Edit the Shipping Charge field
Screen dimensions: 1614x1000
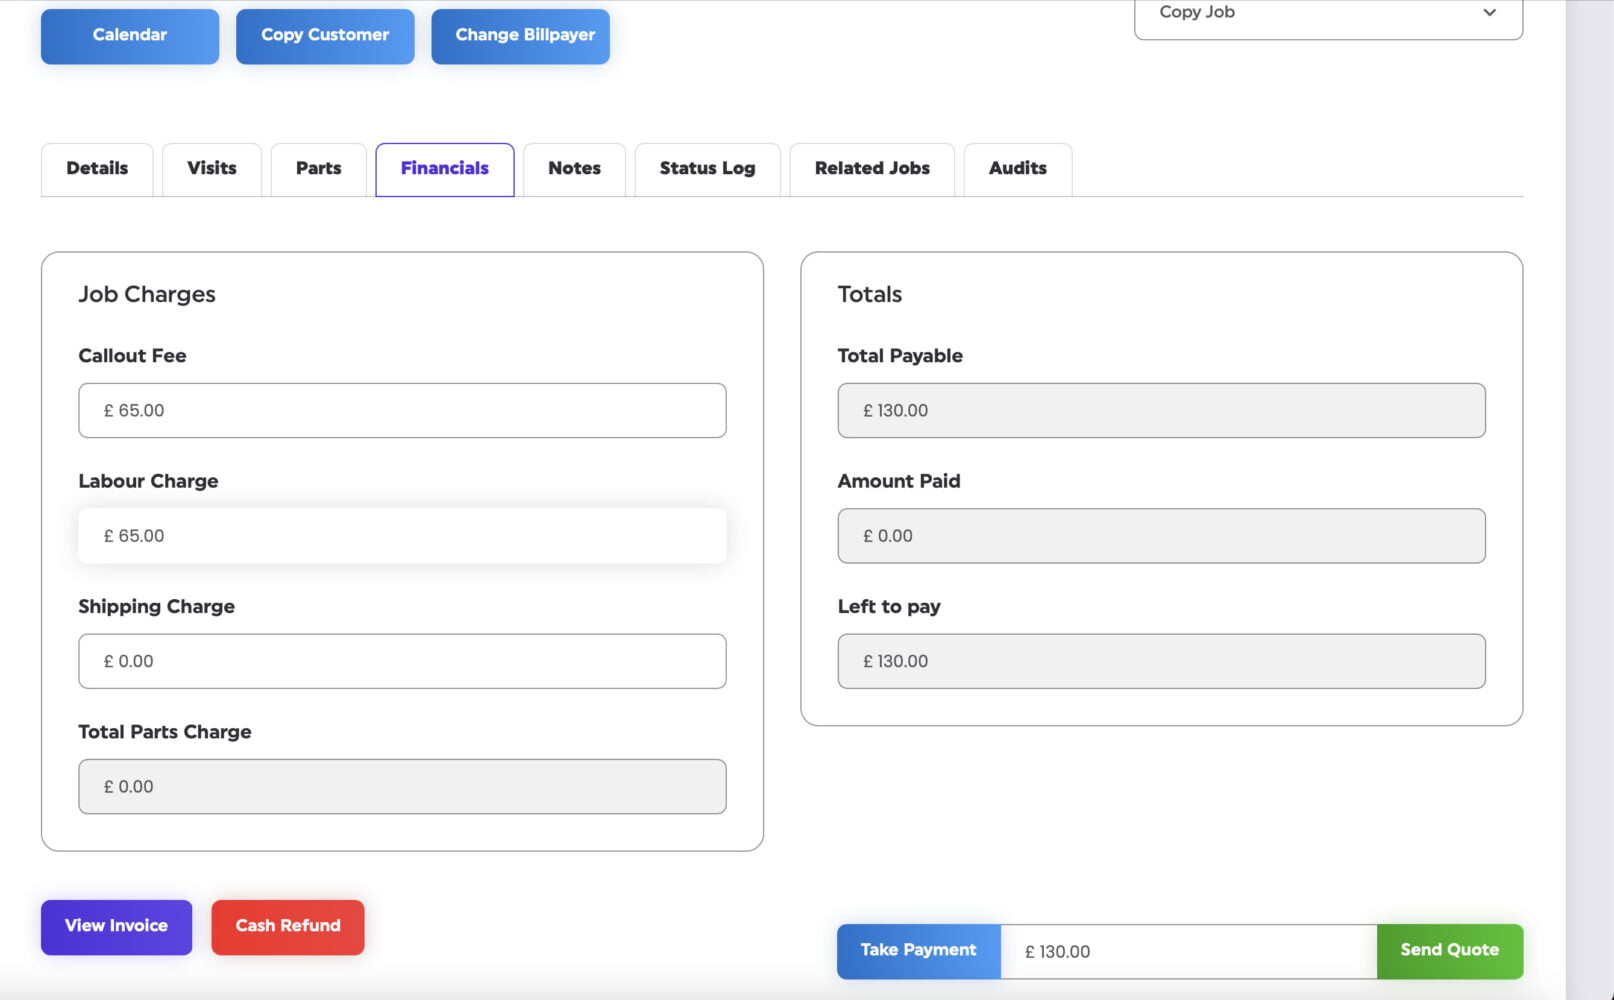click(x=402, y=661)
